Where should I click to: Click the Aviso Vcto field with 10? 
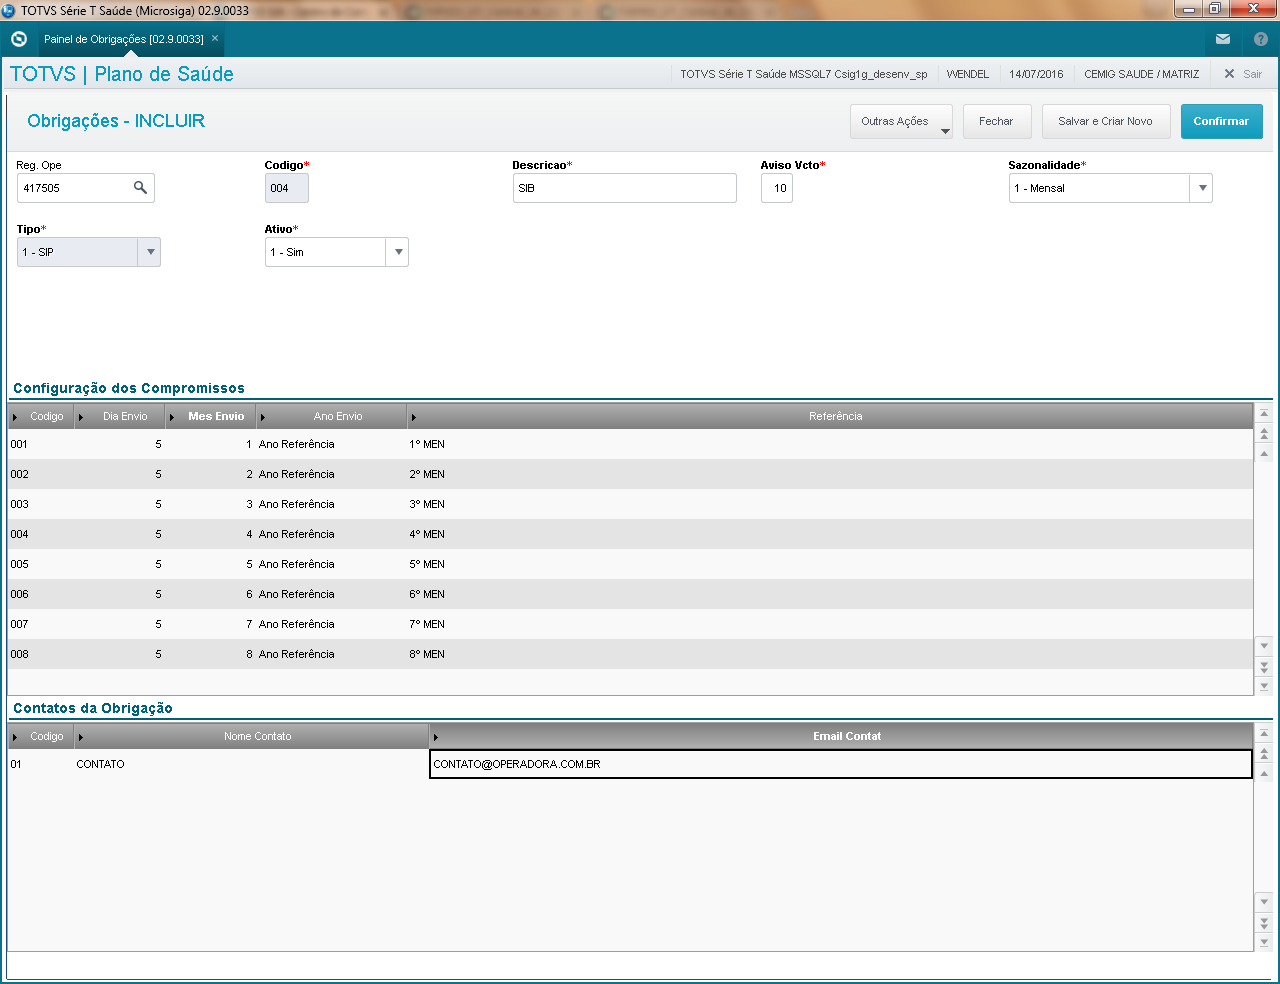point(777,188)
